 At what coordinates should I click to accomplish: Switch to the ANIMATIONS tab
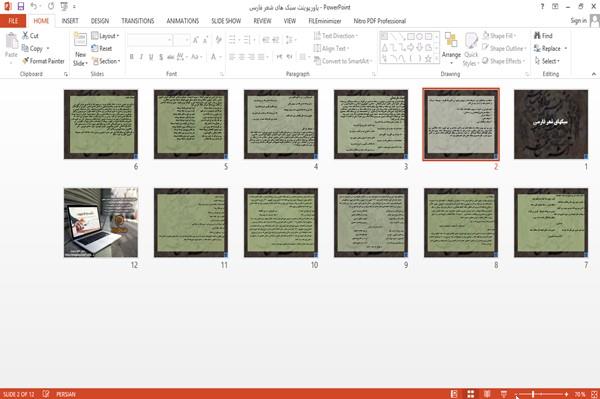click(183, 21)
